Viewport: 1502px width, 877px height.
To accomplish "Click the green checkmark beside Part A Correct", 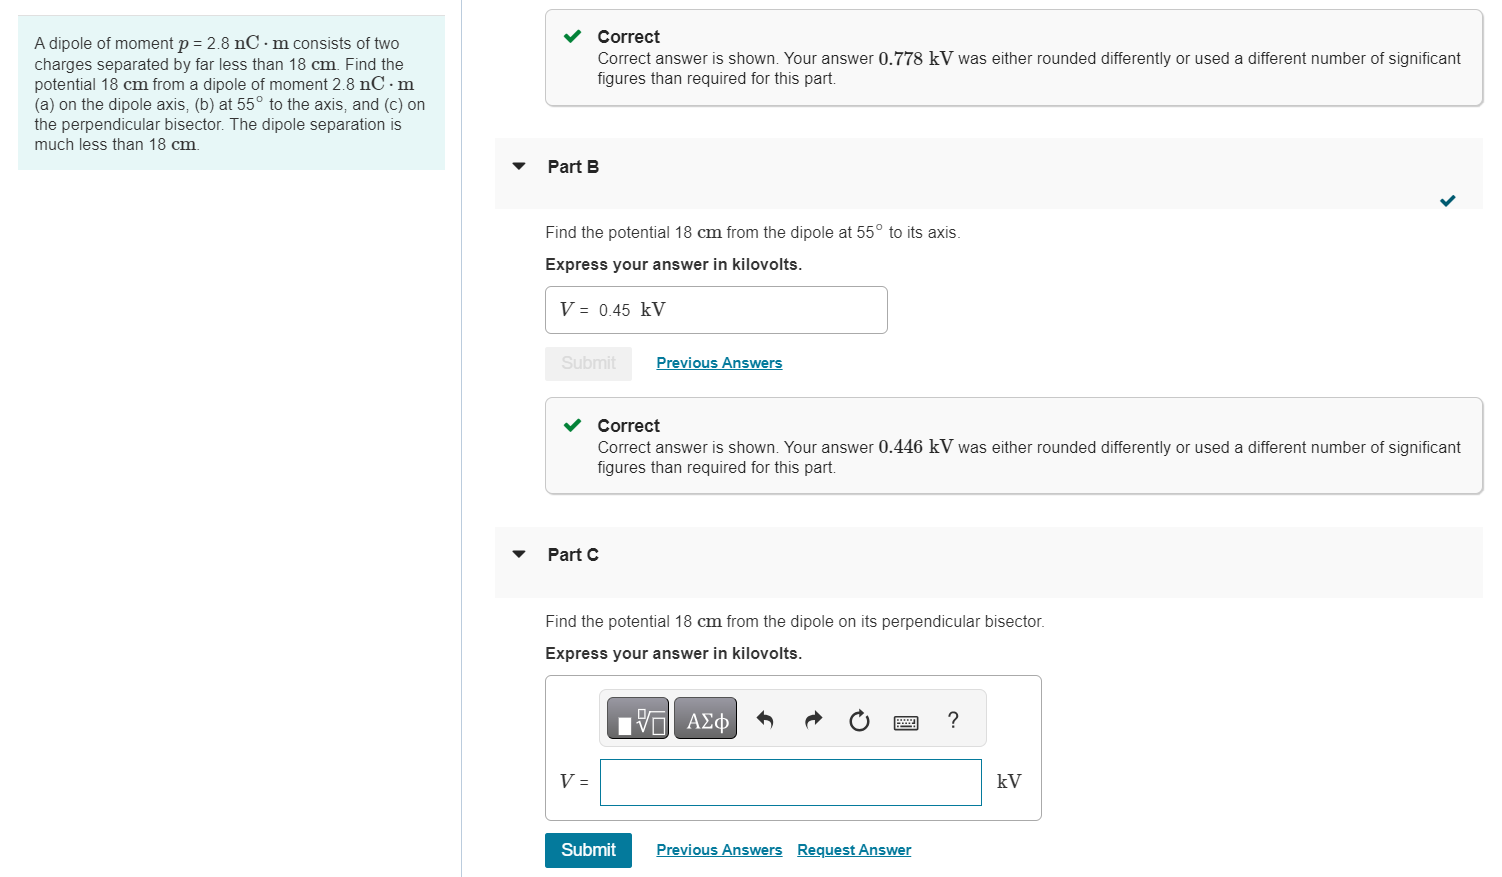I will (x=571, y=36).
